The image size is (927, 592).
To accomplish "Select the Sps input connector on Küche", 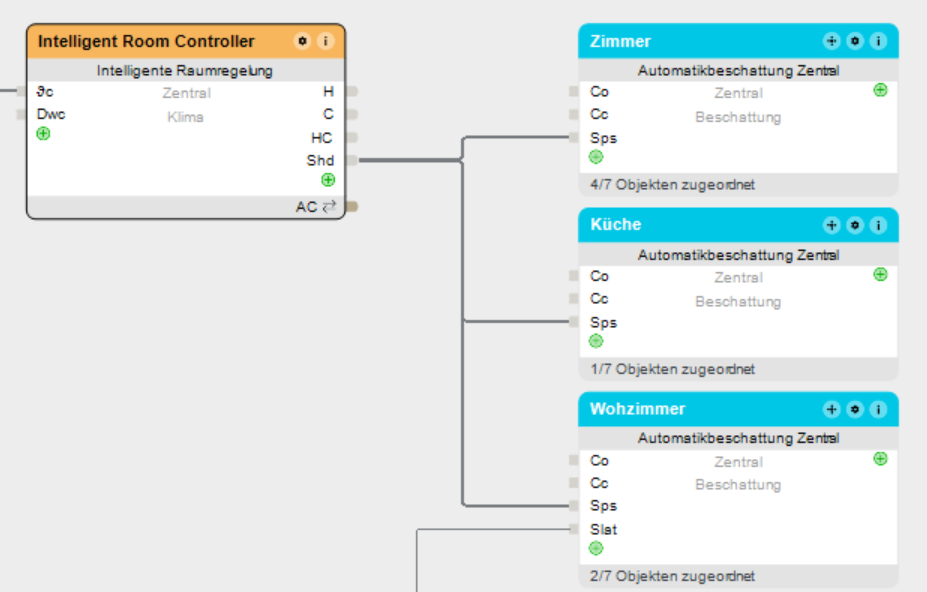I will click(x=574, y=322).
